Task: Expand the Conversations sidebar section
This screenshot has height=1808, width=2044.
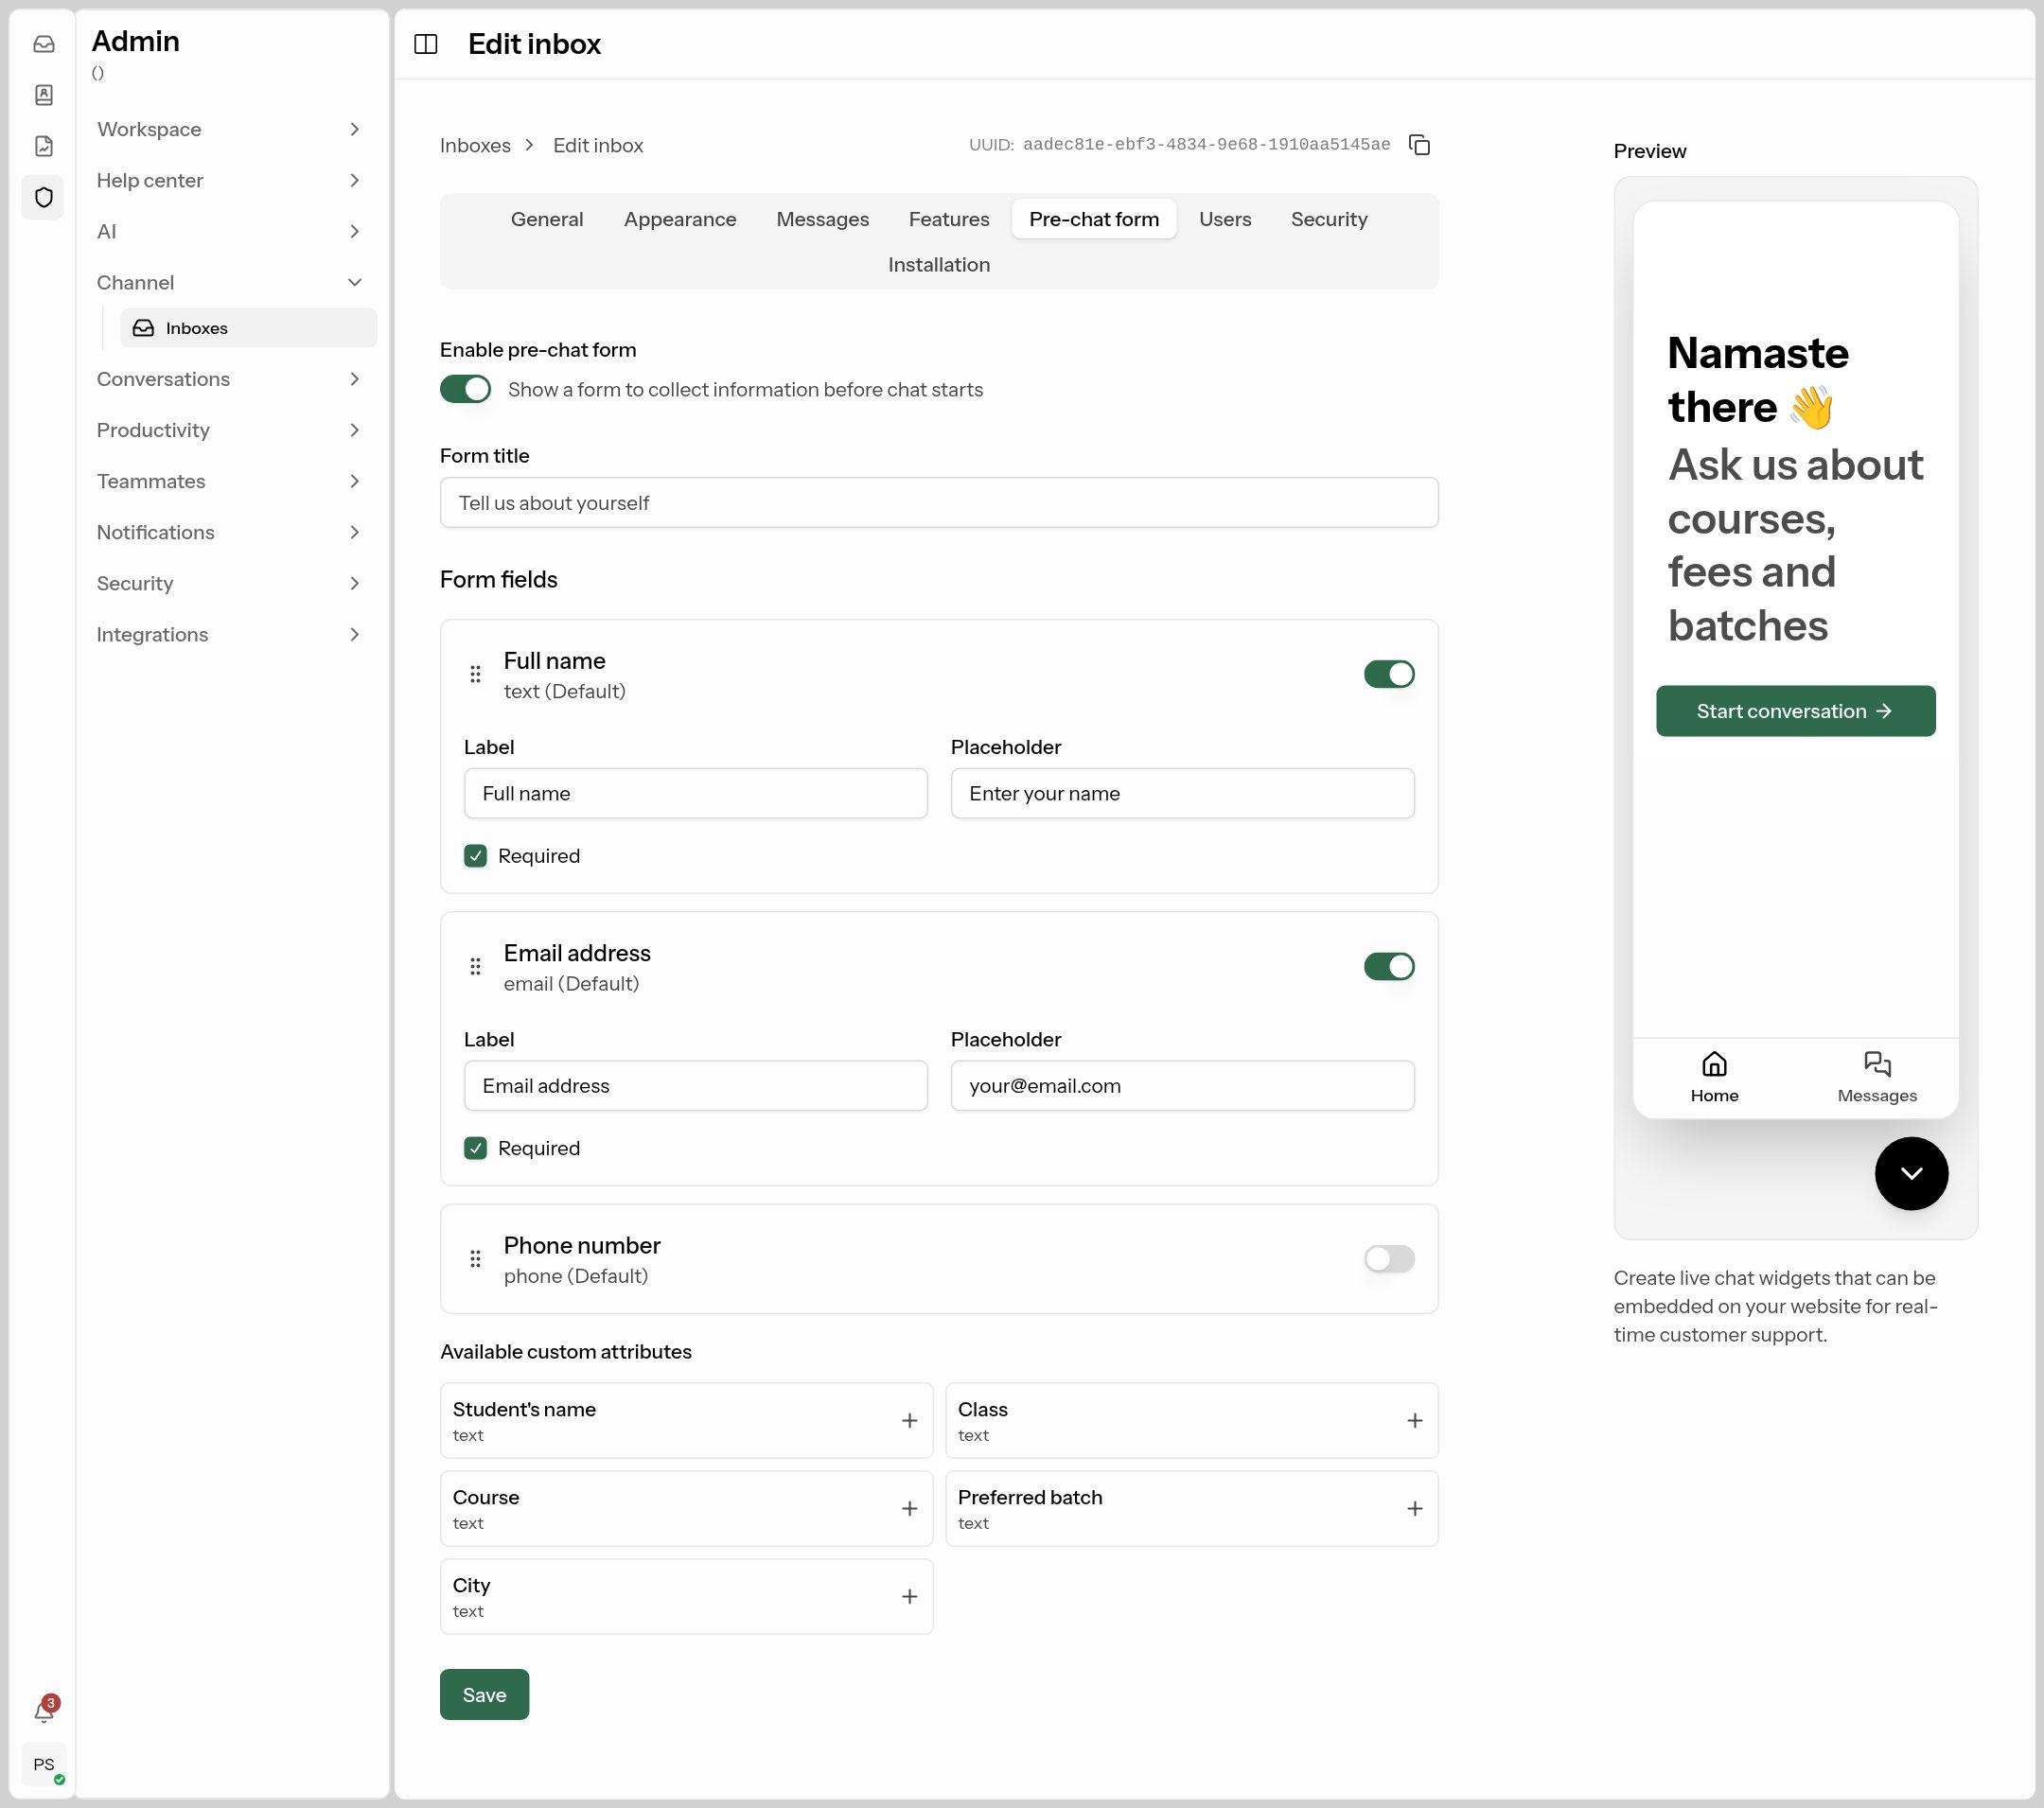Action: pyautogui.click(x=229, y=379)
